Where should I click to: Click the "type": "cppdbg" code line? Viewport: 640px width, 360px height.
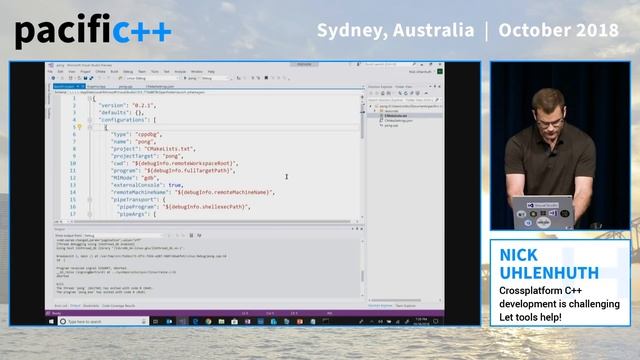coord(137,134)
